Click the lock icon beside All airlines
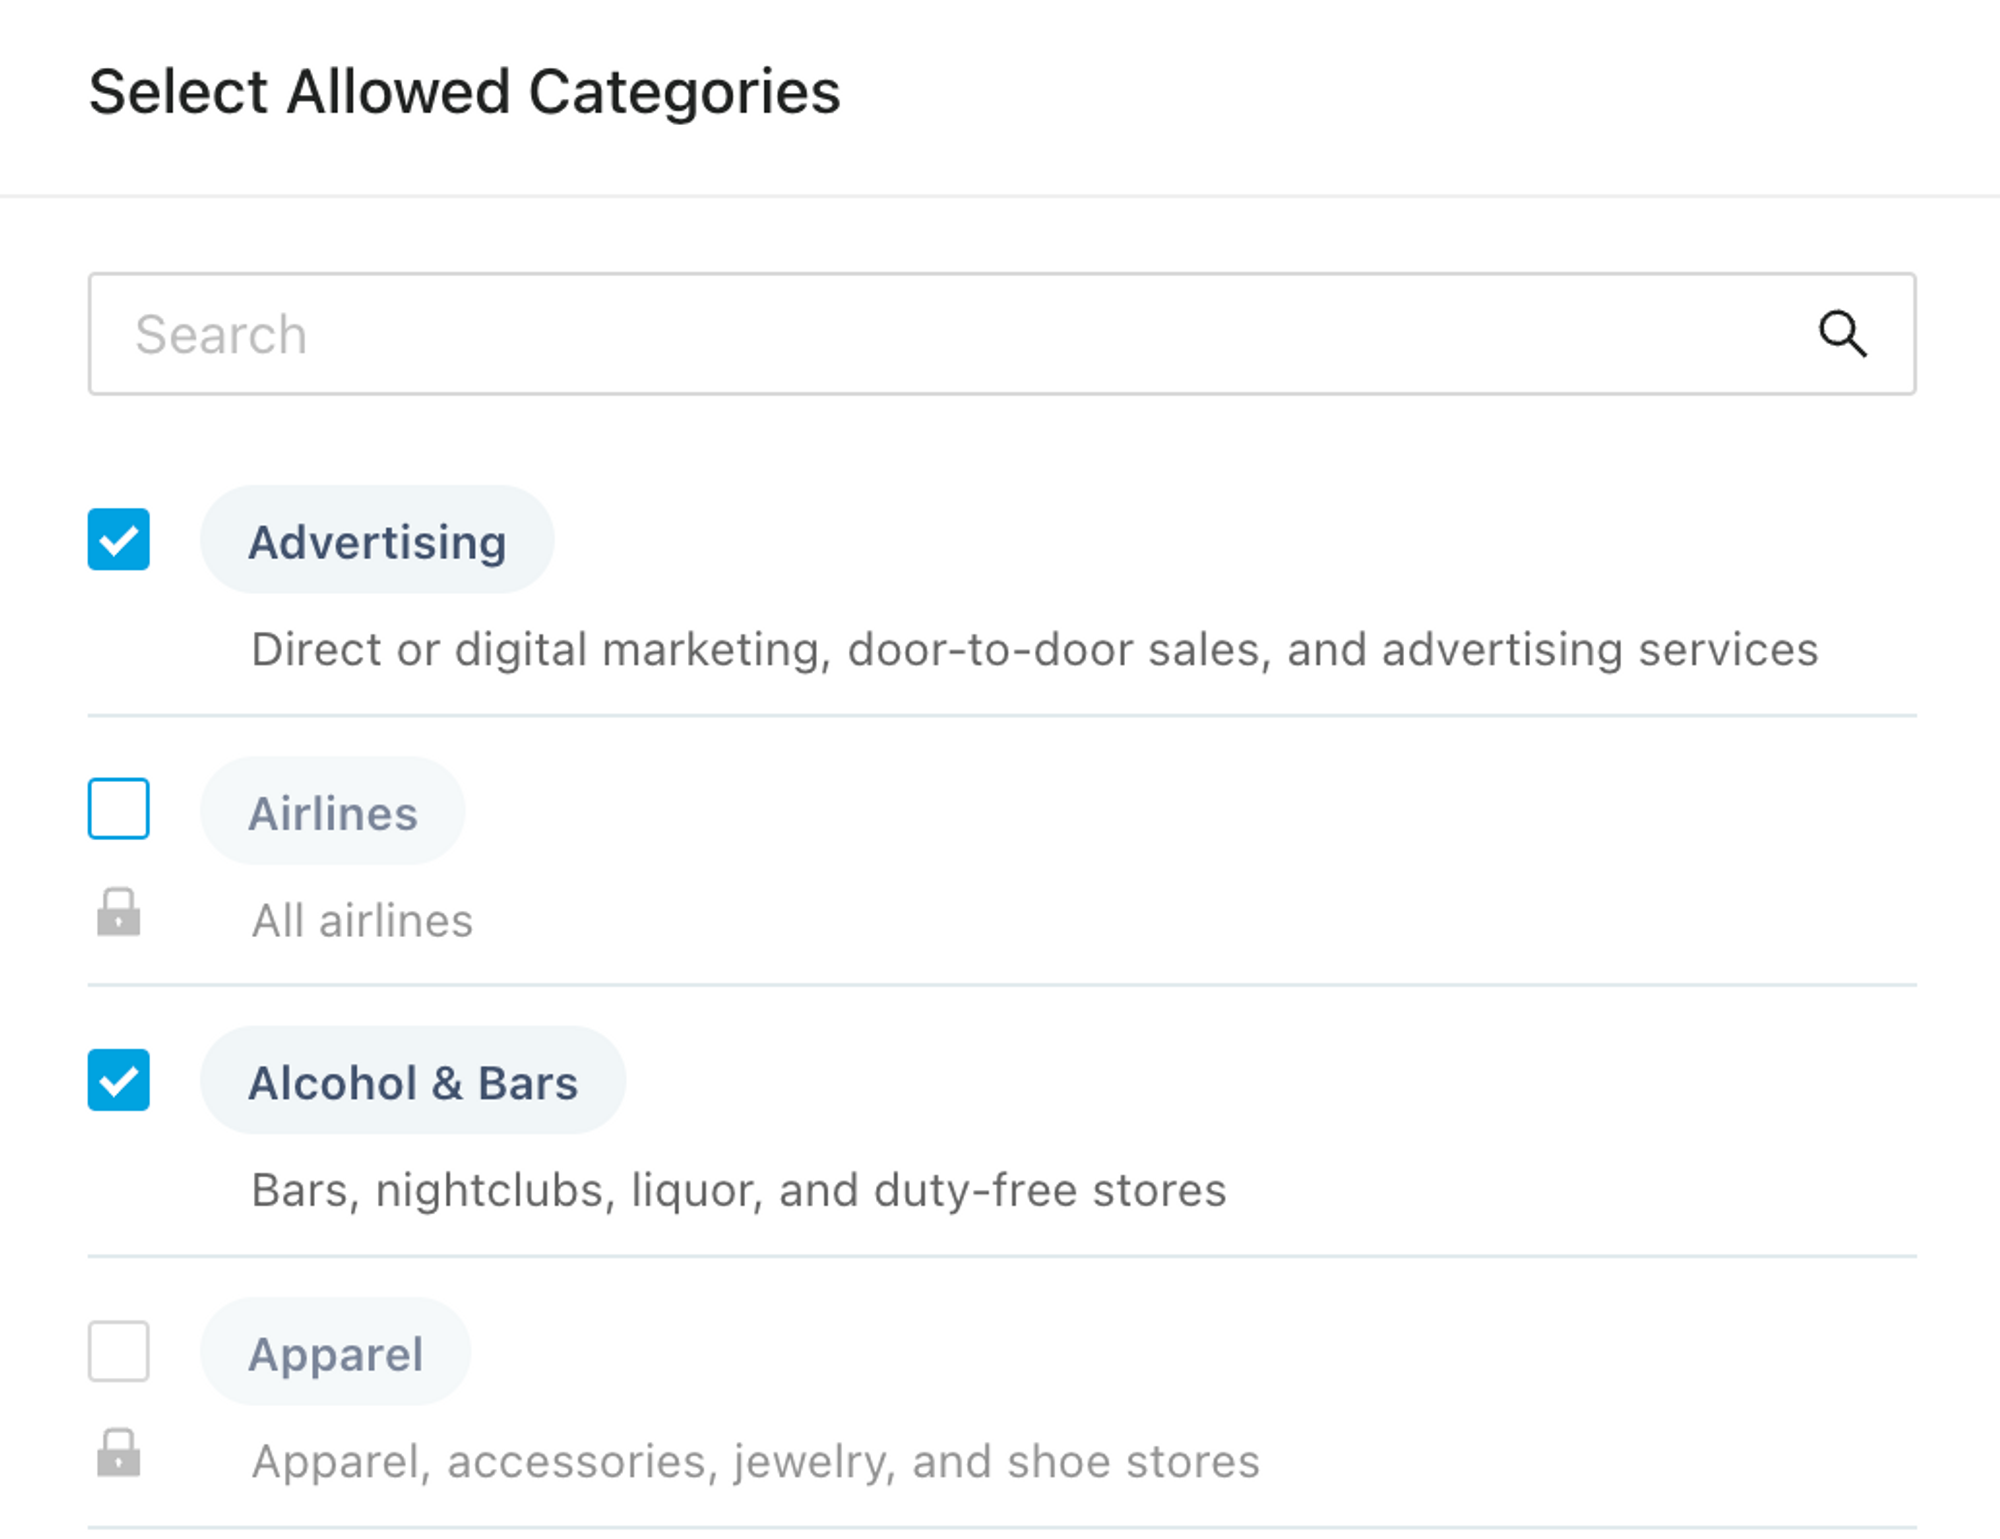 tap(118, 912)
